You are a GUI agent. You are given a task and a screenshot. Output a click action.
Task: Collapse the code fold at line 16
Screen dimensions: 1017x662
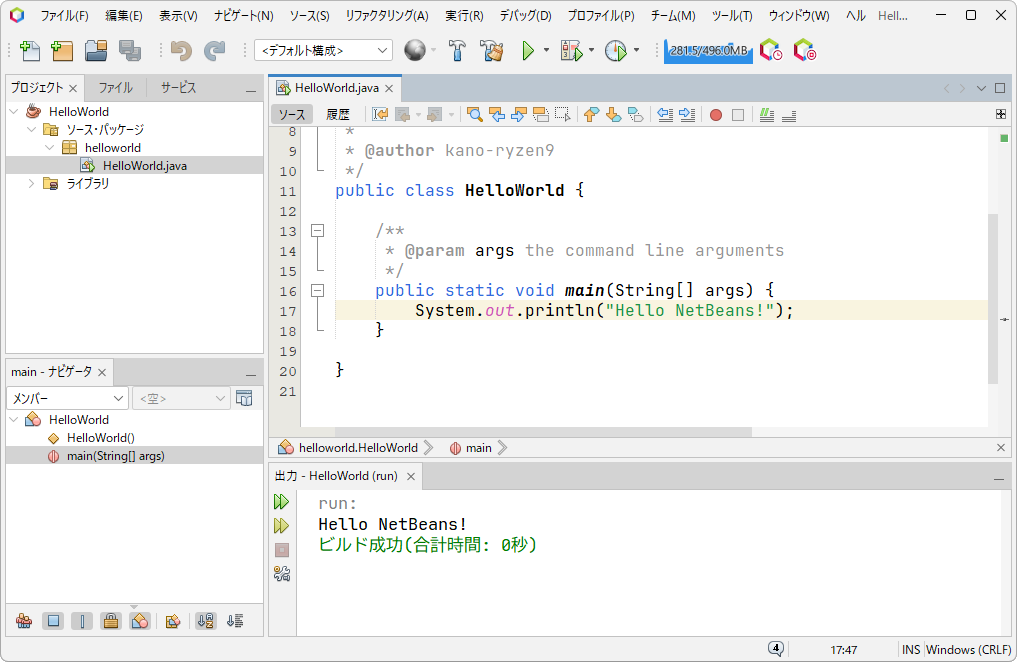coord(317,290)
